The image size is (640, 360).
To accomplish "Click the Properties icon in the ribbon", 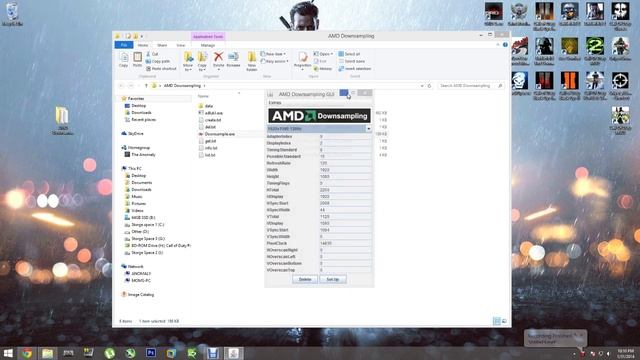I will tap(302, 60).
